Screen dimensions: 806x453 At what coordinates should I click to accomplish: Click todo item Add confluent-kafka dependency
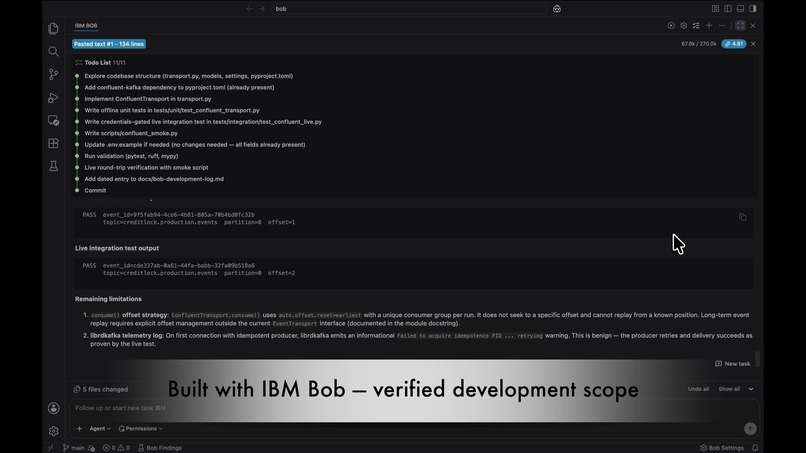click(x=179, y=87)
